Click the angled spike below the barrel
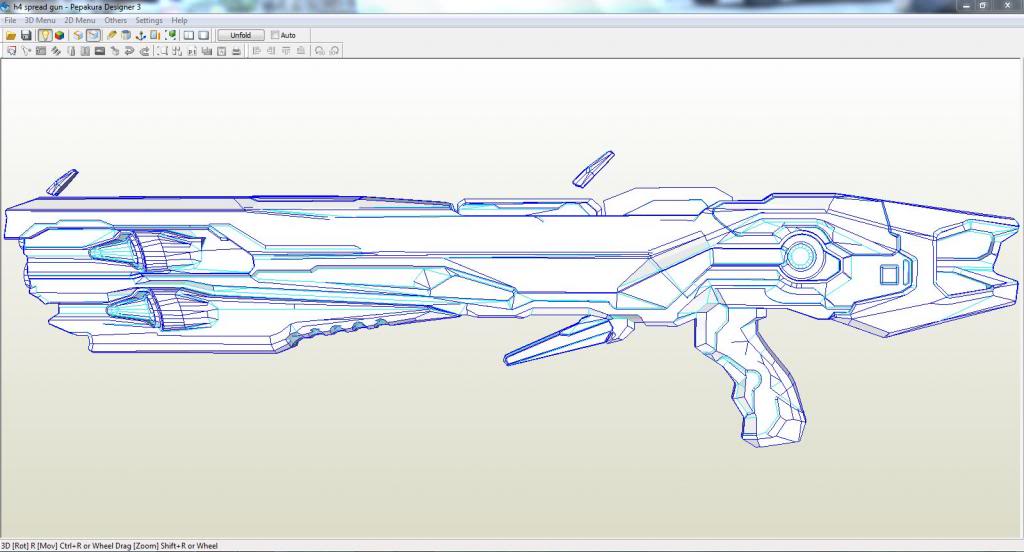The height and width of the screenshot is (552, 1024). coord(558,340)
